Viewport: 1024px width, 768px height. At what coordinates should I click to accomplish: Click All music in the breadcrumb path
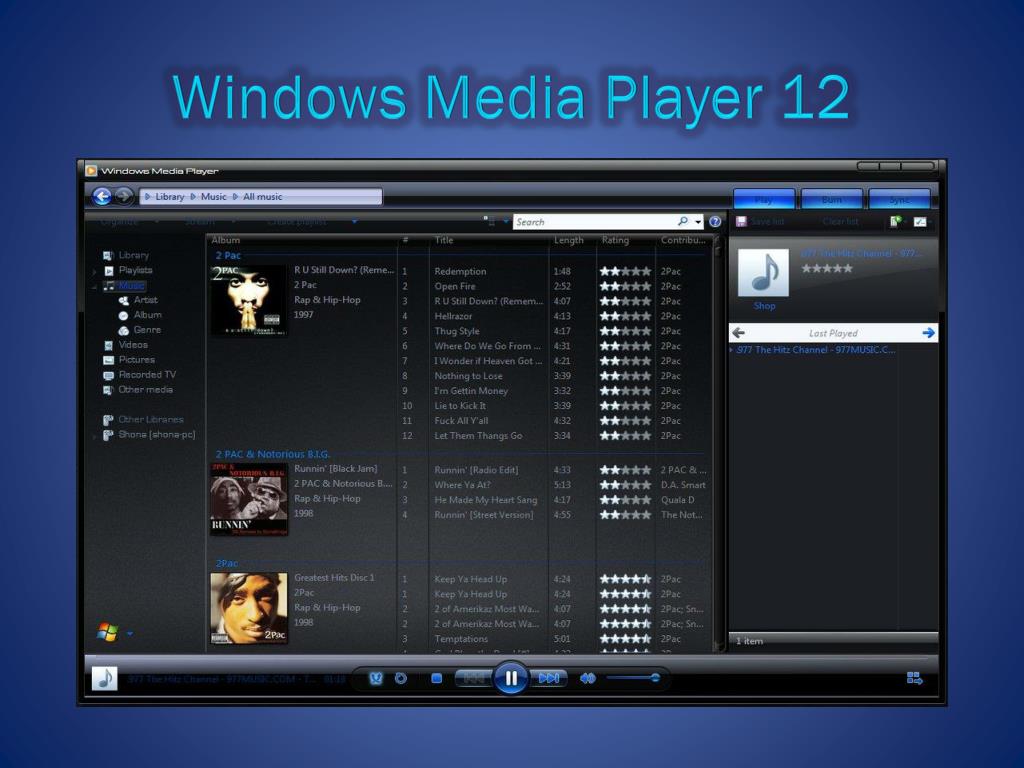263,197
